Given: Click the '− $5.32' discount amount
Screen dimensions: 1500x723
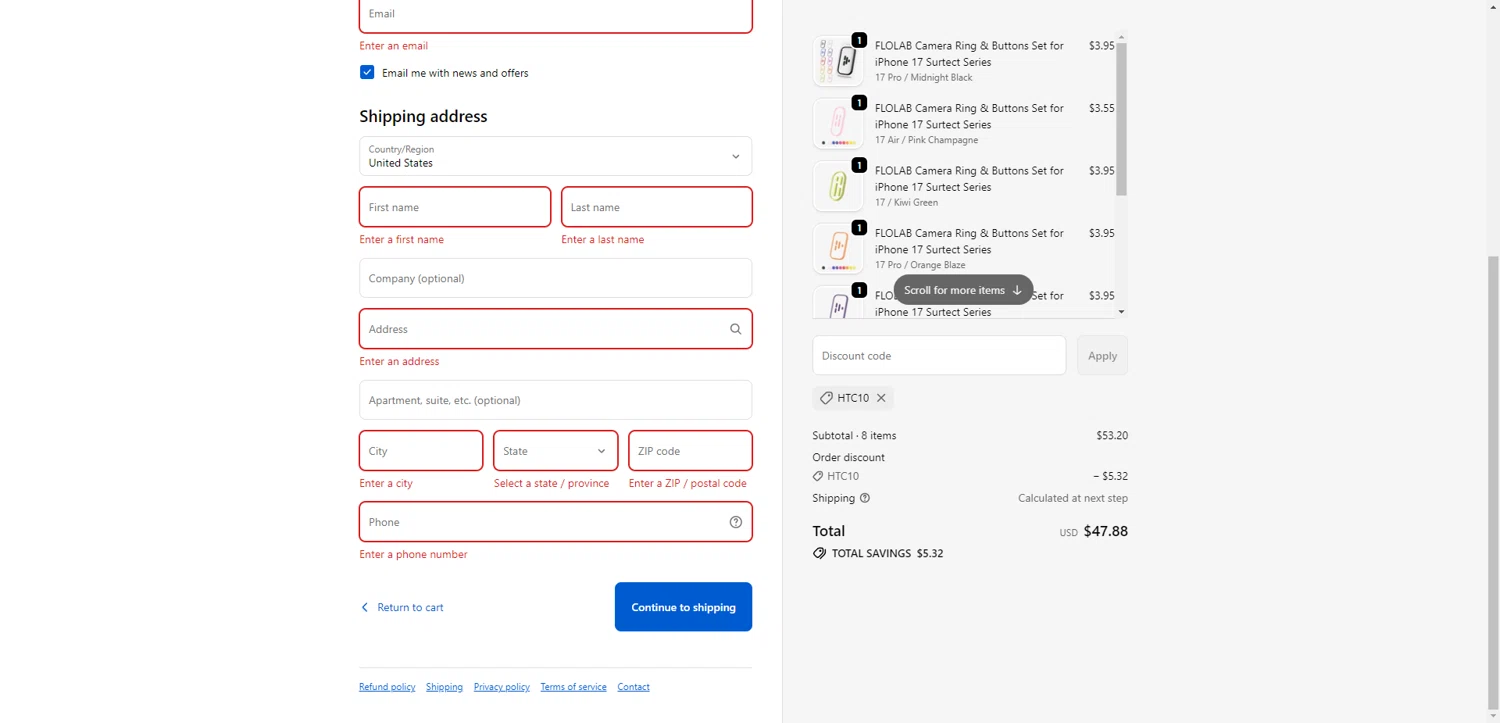Looking at the screenshot, I should pyautogui.click(x=1110, y=476).
